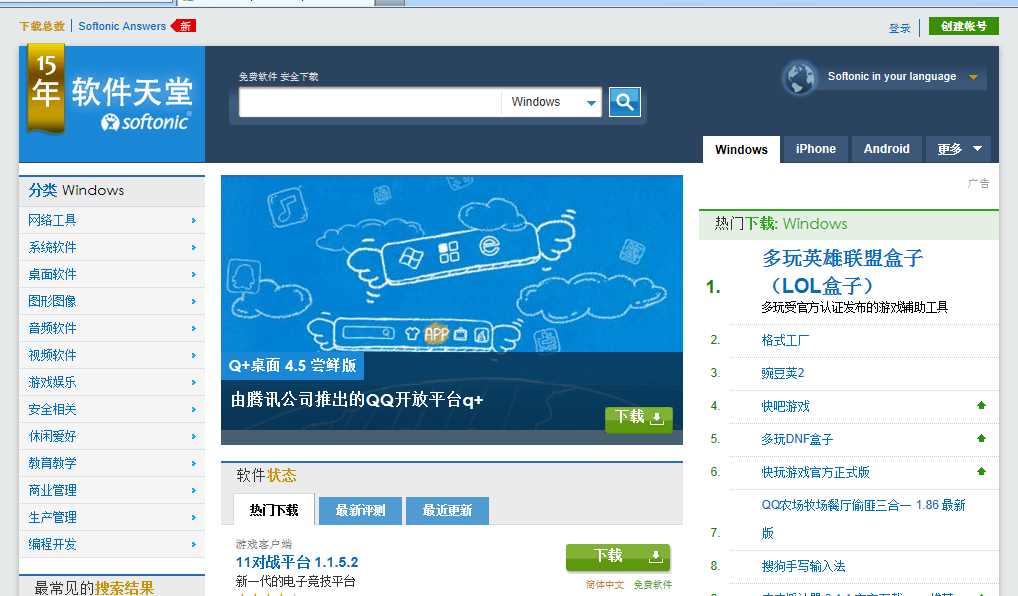Image resolution: width=1018 pixels, height=596 pixels.
Task: Click 下载 button for 11对战平台
Action: pos(618,556)
